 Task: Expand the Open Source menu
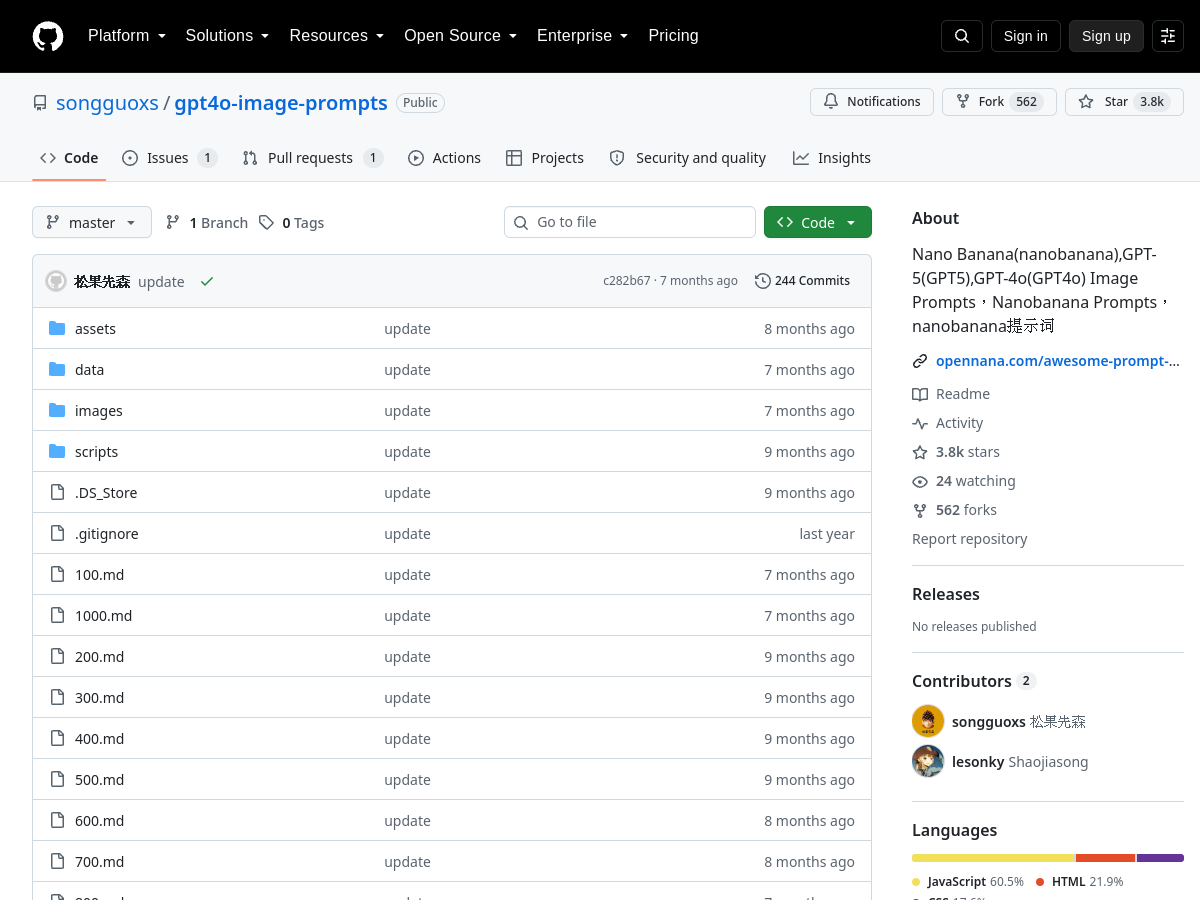[461, 36]
